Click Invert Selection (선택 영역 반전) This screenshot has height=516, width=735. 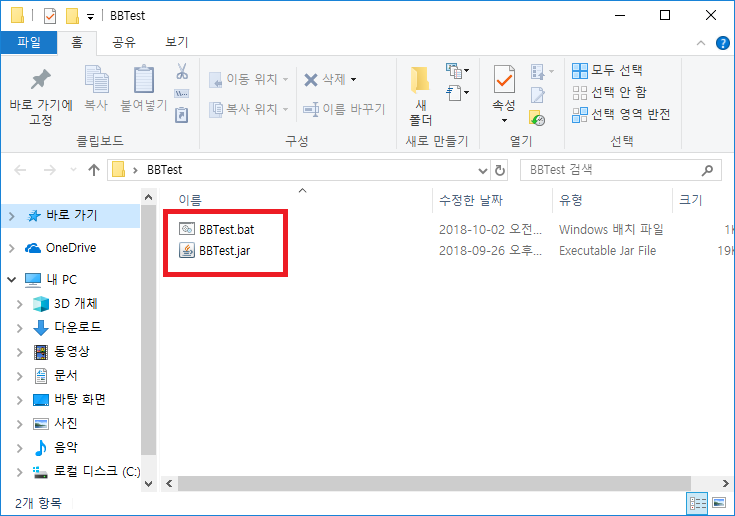620,114
